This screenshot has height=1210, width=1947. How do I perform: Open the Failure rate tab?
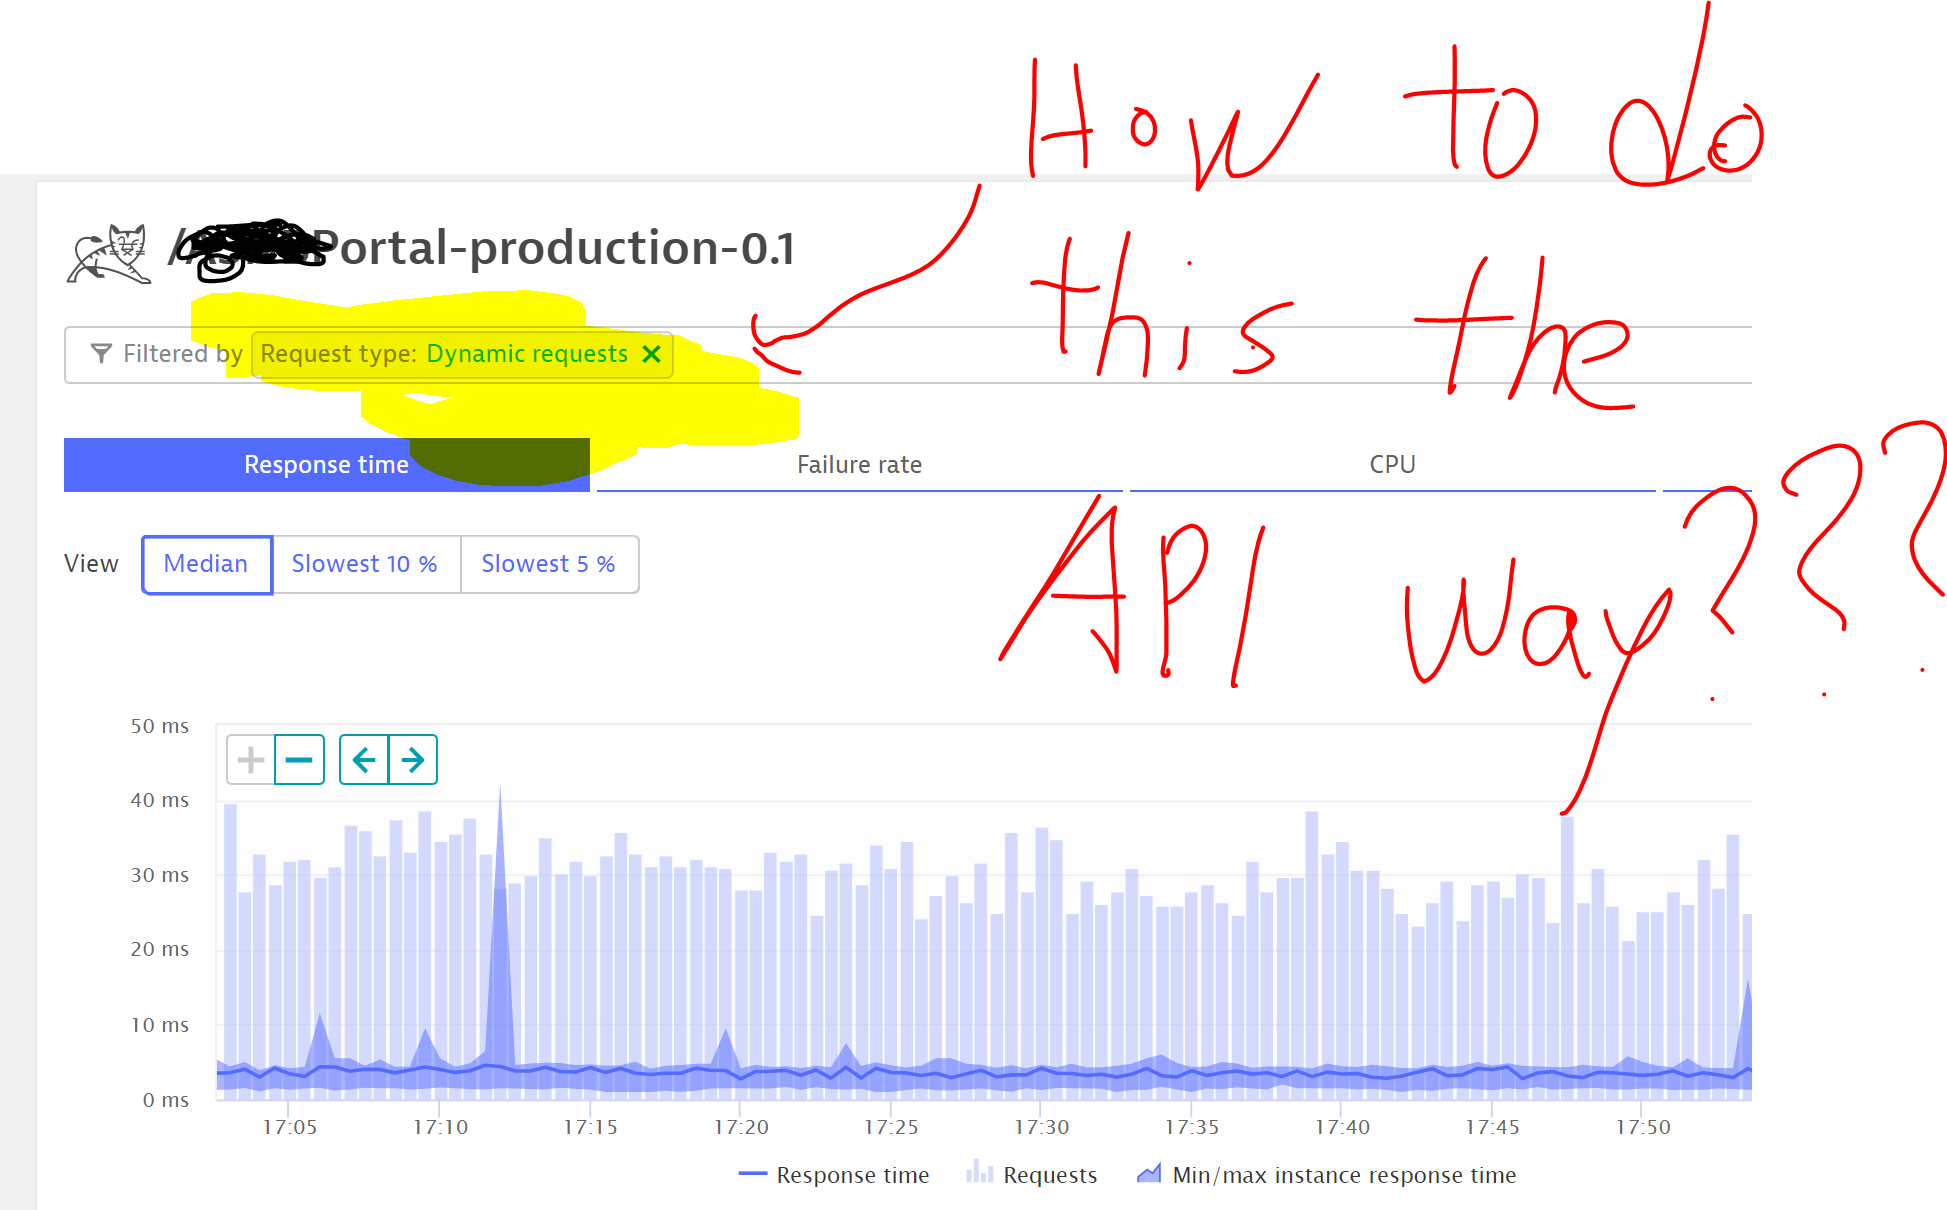click(859, 465)
